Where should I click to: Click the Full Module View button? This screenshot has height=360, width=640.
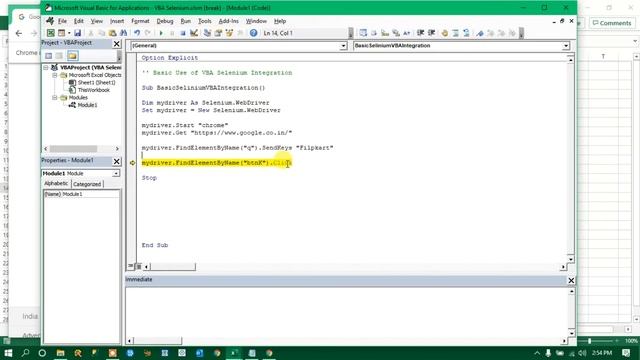pyautogui.click(x=139, y=267)
